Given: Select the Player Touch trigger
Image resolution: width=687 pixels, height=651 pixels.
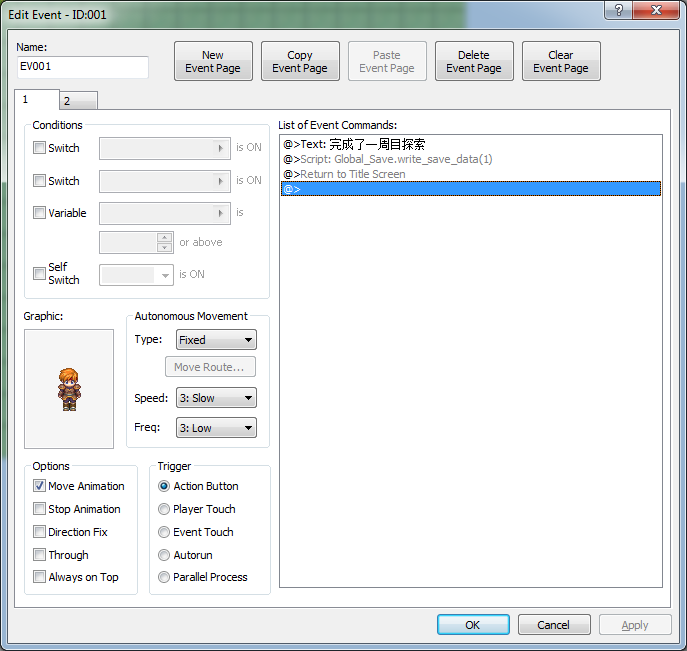Looking at the screenshot, I should click(164, 509).
